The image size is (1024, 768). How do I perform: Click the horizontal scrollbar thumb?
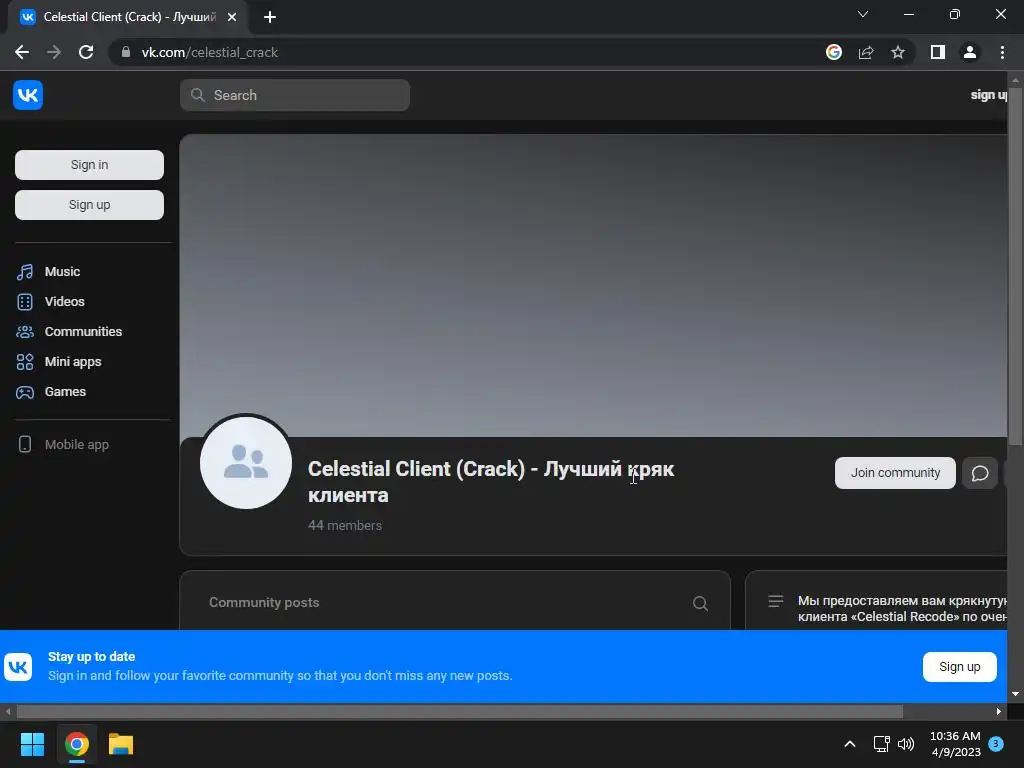(459, 711)
